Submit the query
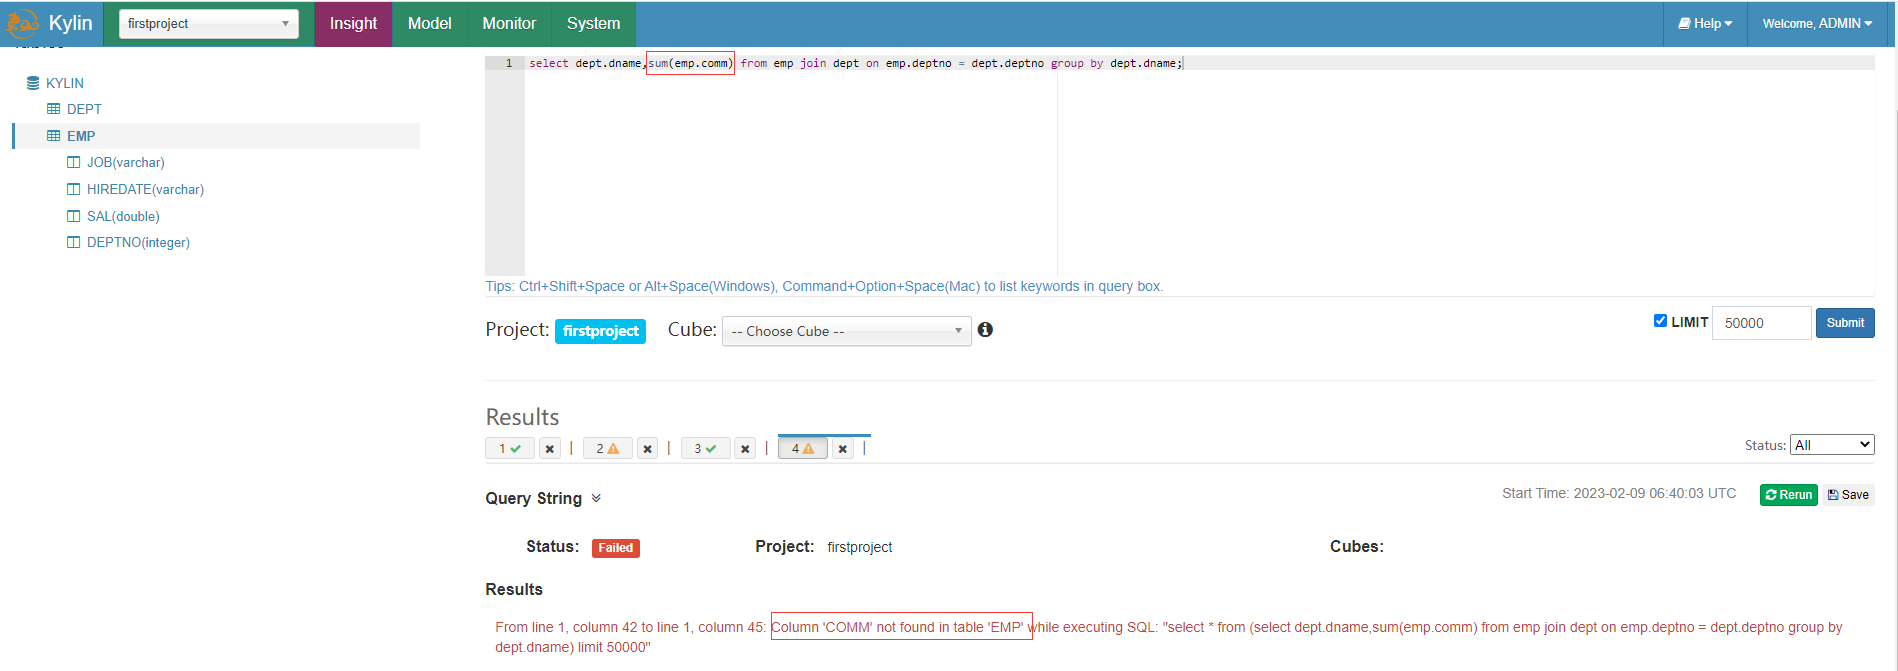The width and height of the screenshot is (1898, 671). 1845,323
